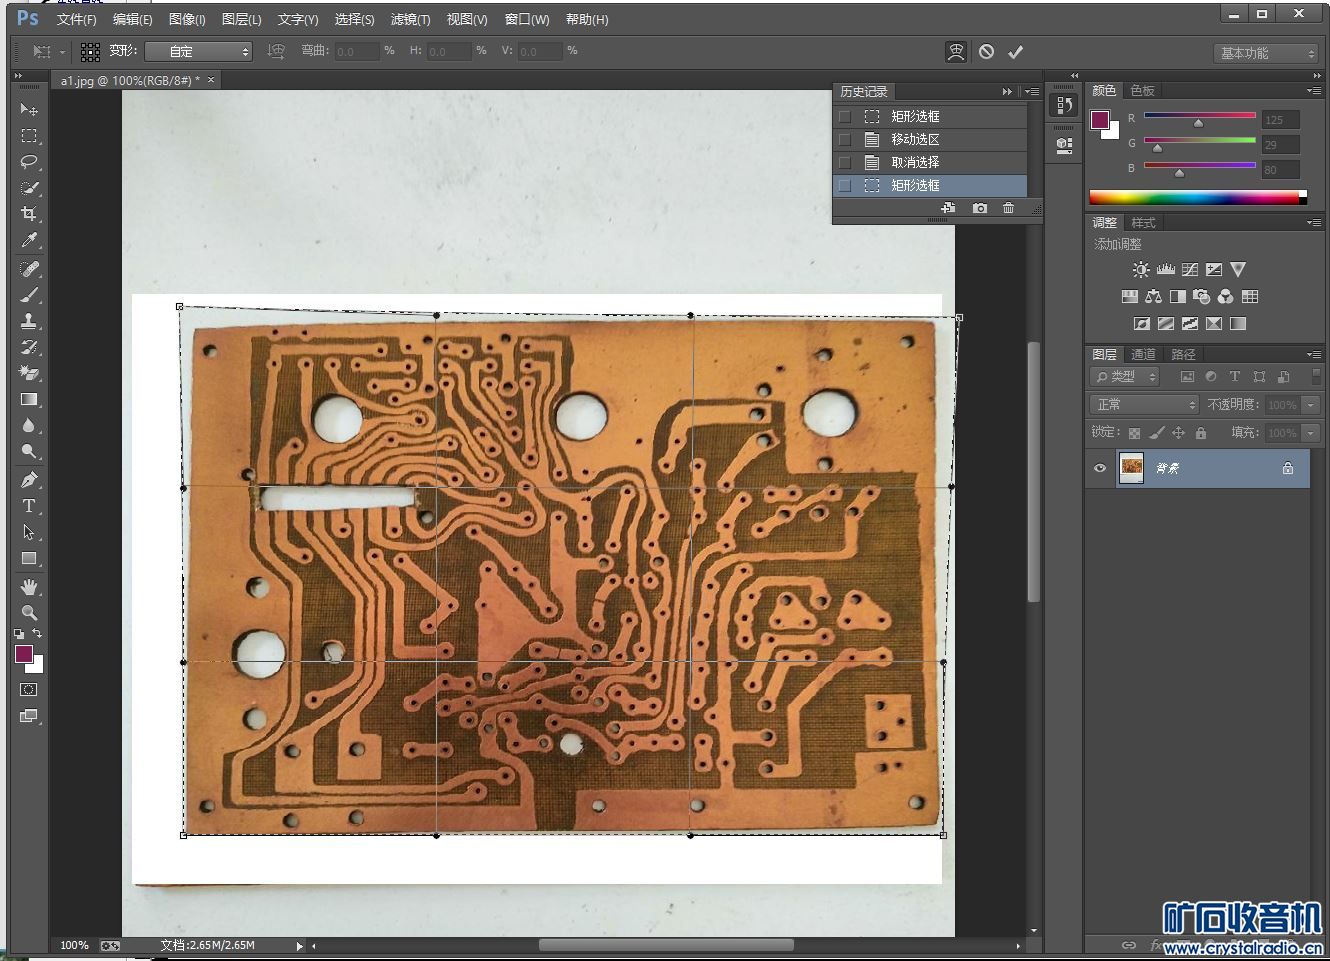Viewport: 1330px width, 961px height.
Task: Open the layer blend mode 正常 dropdown
Action: [x=1144, y=405]
